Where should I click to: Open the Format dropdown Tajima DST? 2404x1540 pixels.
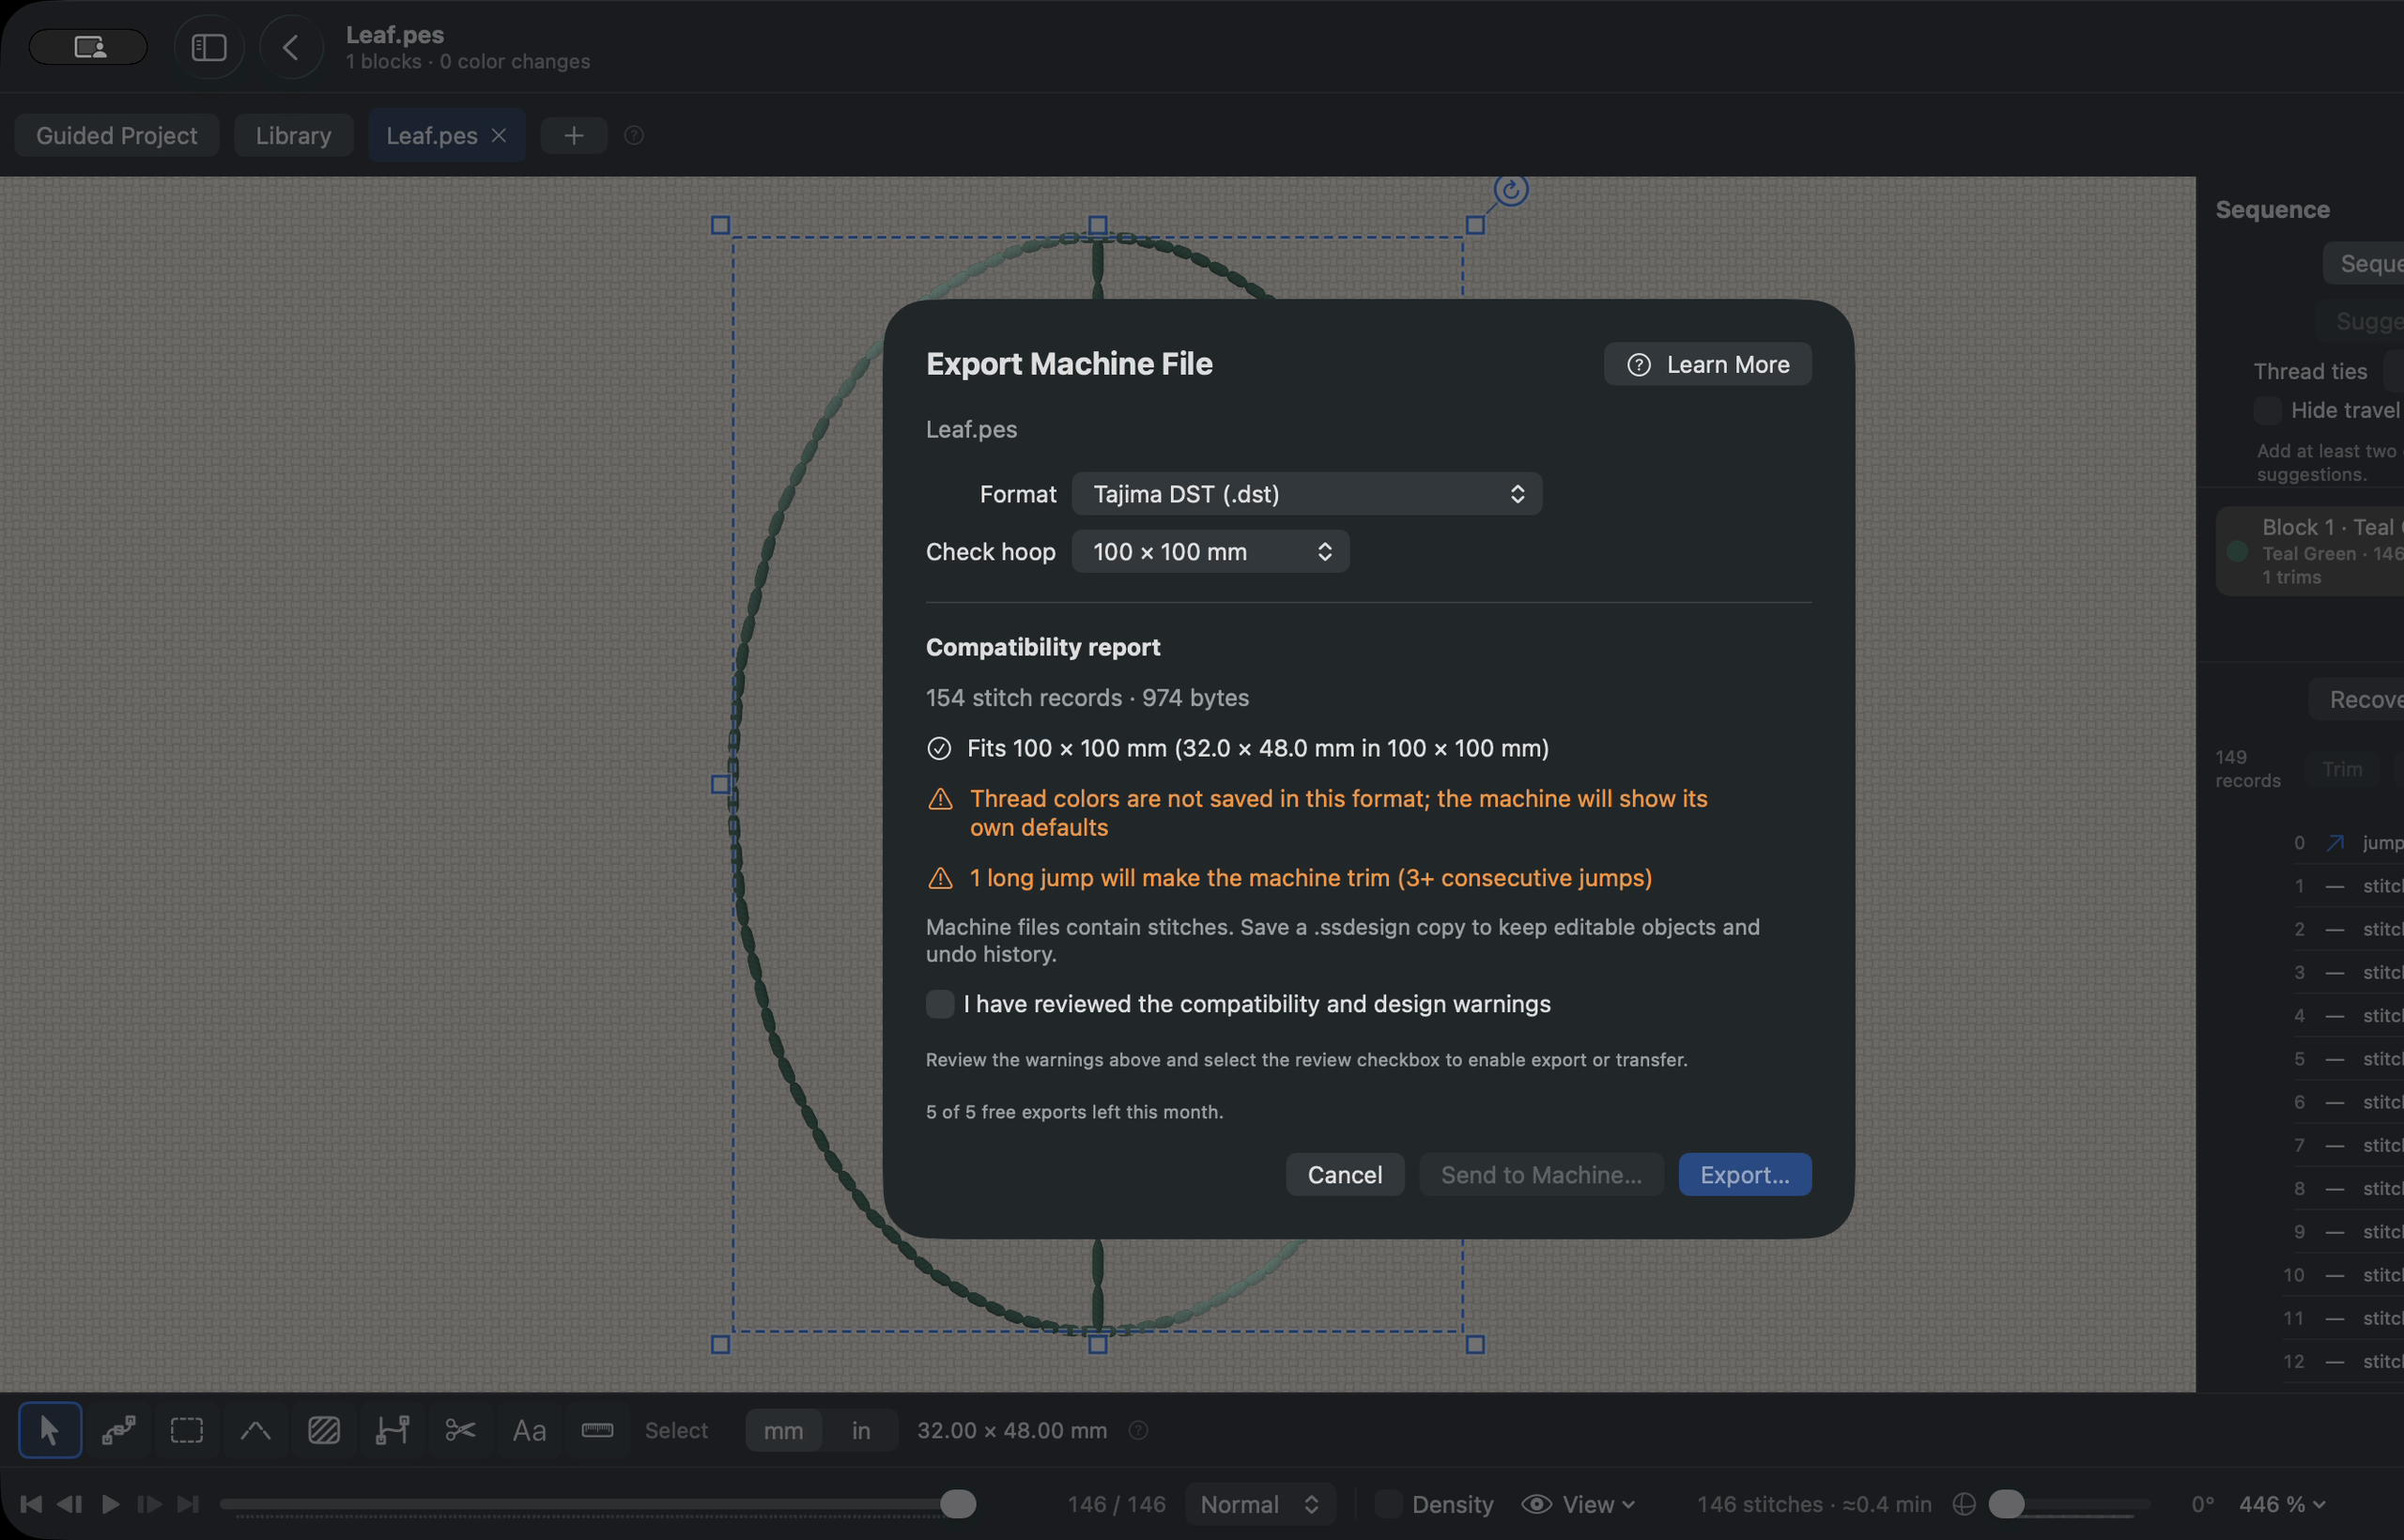[x=1307, y=494]
